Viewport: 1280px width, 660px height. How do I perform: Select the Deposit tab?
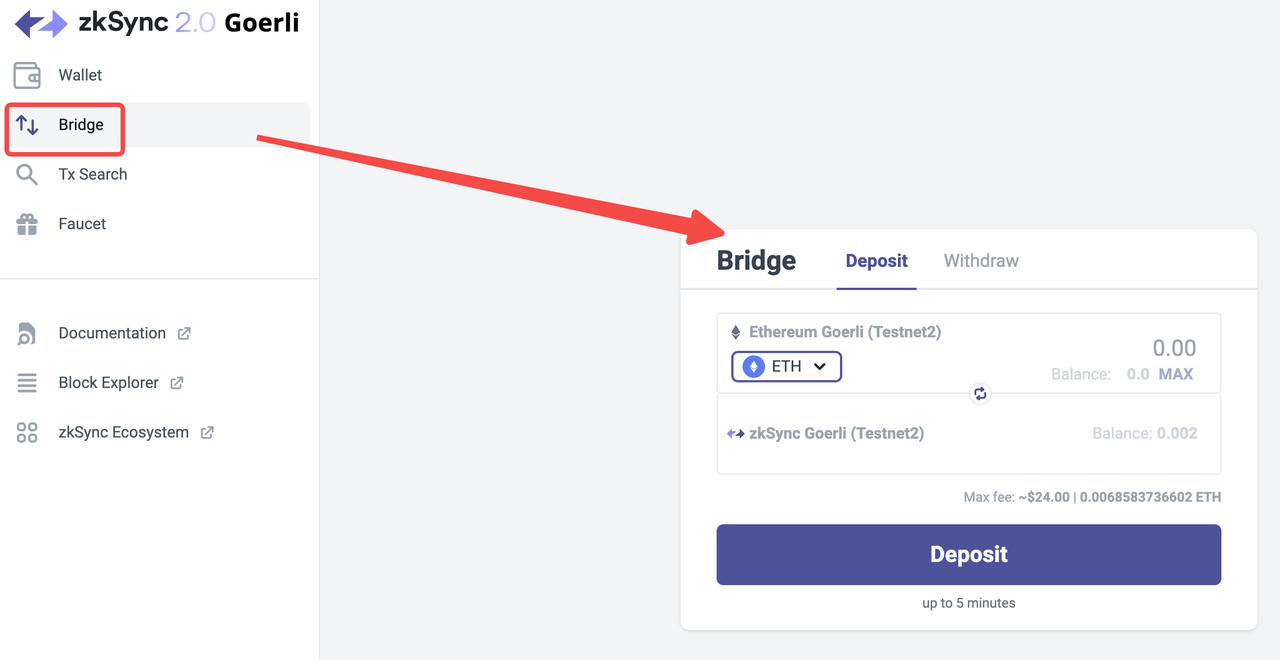coord(876,261)
